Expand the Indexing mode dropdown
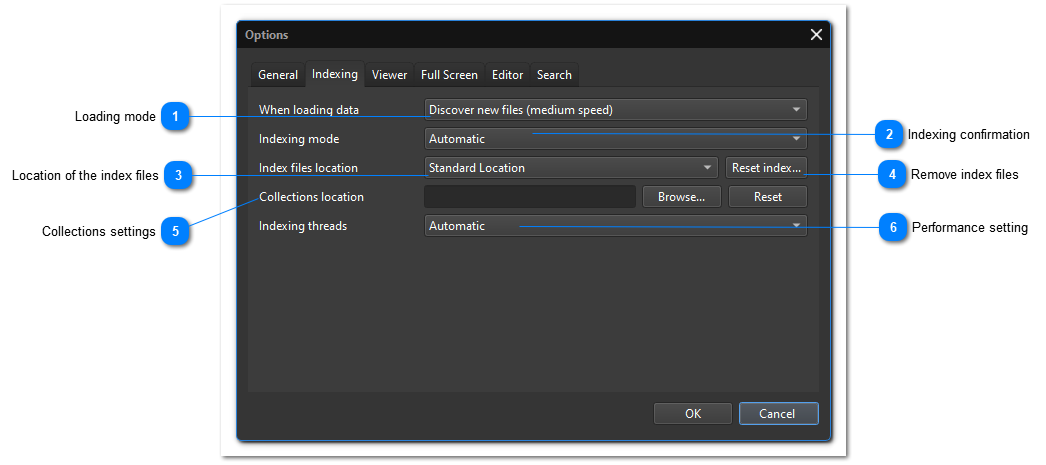 click(x=615, y=139)
